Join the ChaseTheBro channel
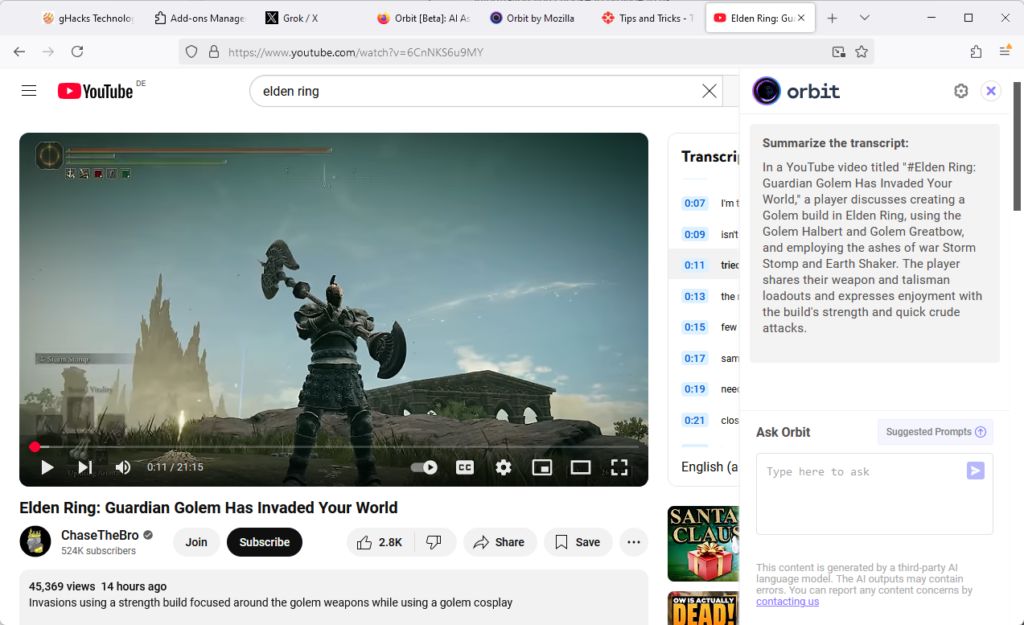 tap(196, 542)
